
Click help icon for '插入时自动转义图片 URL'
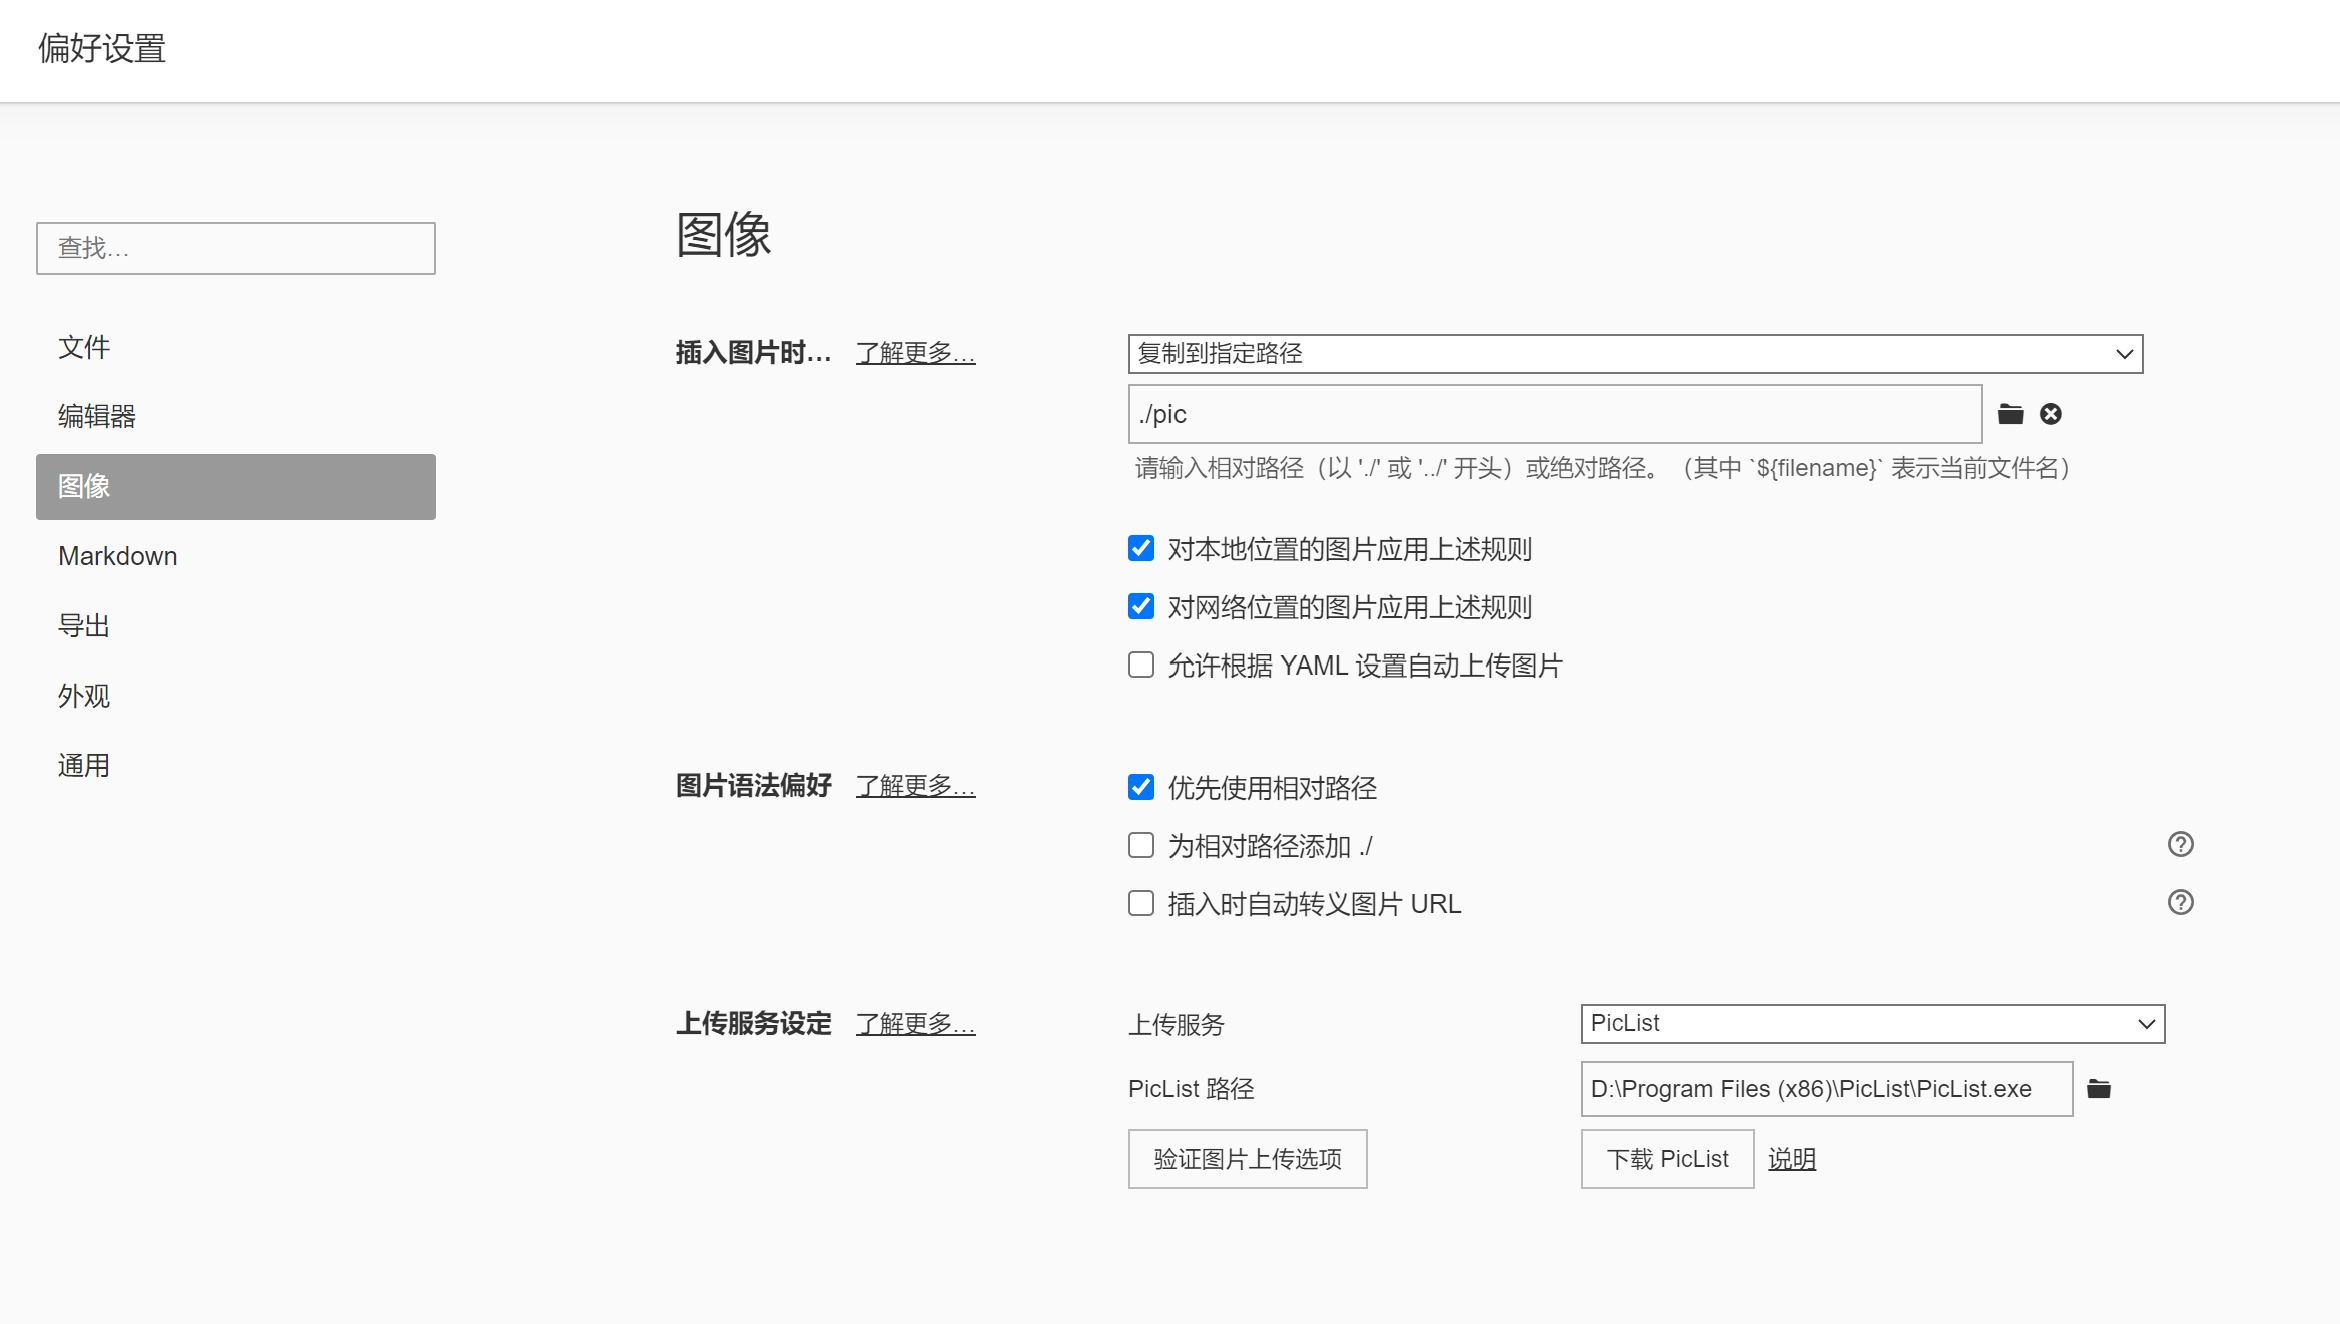[x=2180, y=903]
